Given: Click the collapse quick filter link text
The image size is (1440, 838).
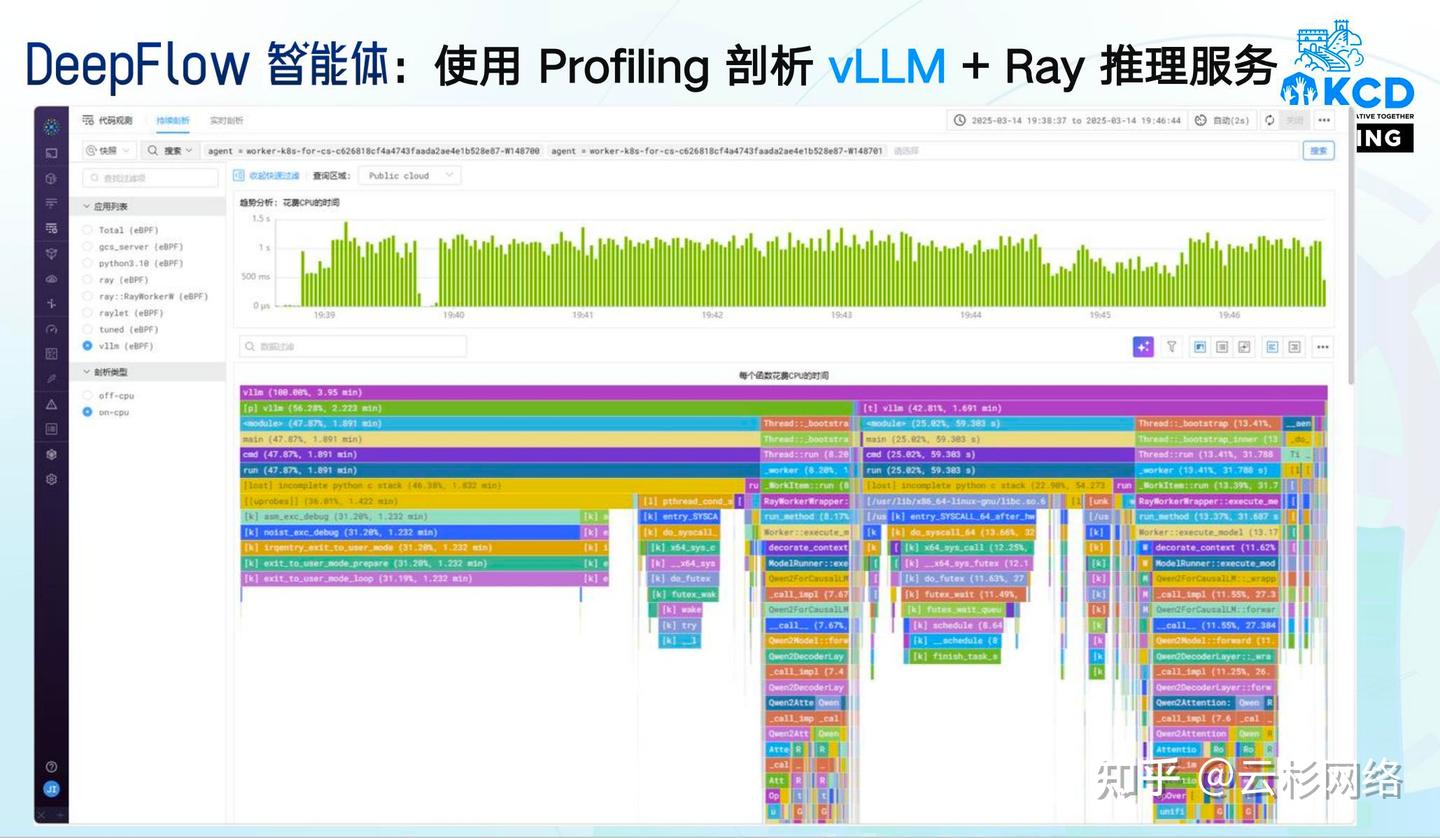Looking at the screenshot, I should pos(274,175).
